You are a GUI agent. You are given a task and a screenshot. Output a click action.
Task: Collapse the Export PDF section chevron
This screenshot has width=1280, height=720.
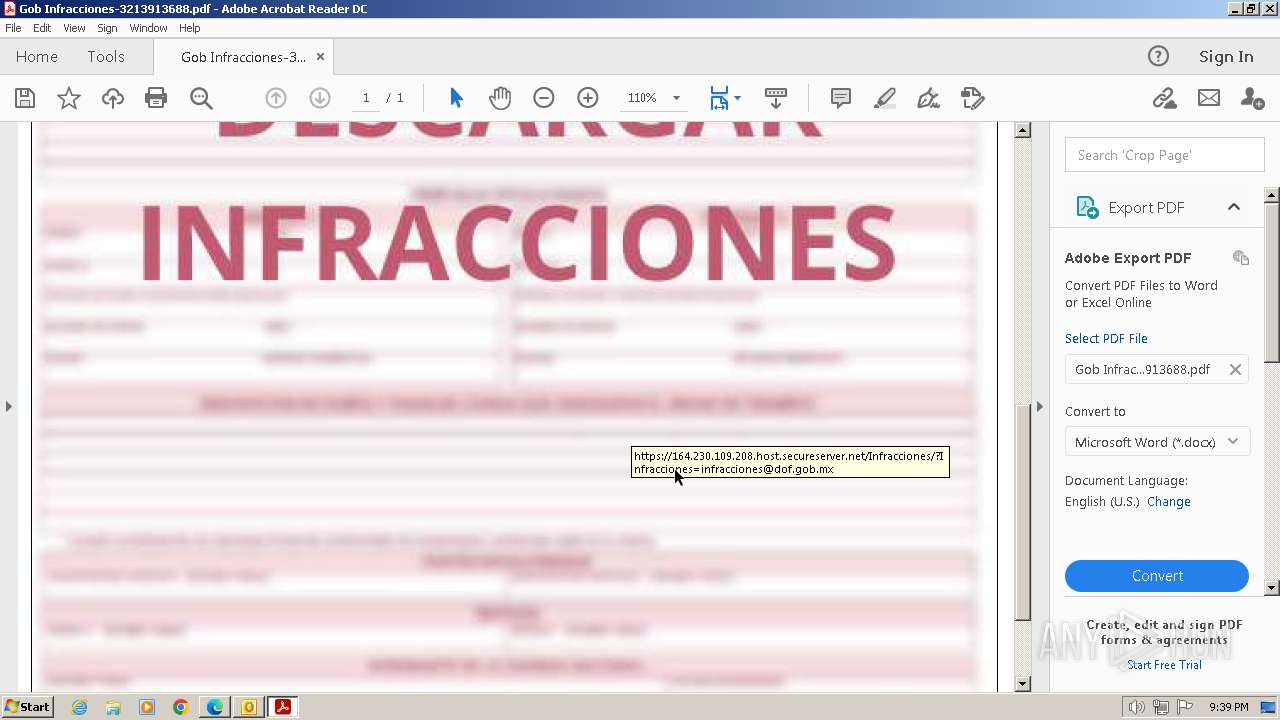pyautogui.click(x=1234, y=207)
